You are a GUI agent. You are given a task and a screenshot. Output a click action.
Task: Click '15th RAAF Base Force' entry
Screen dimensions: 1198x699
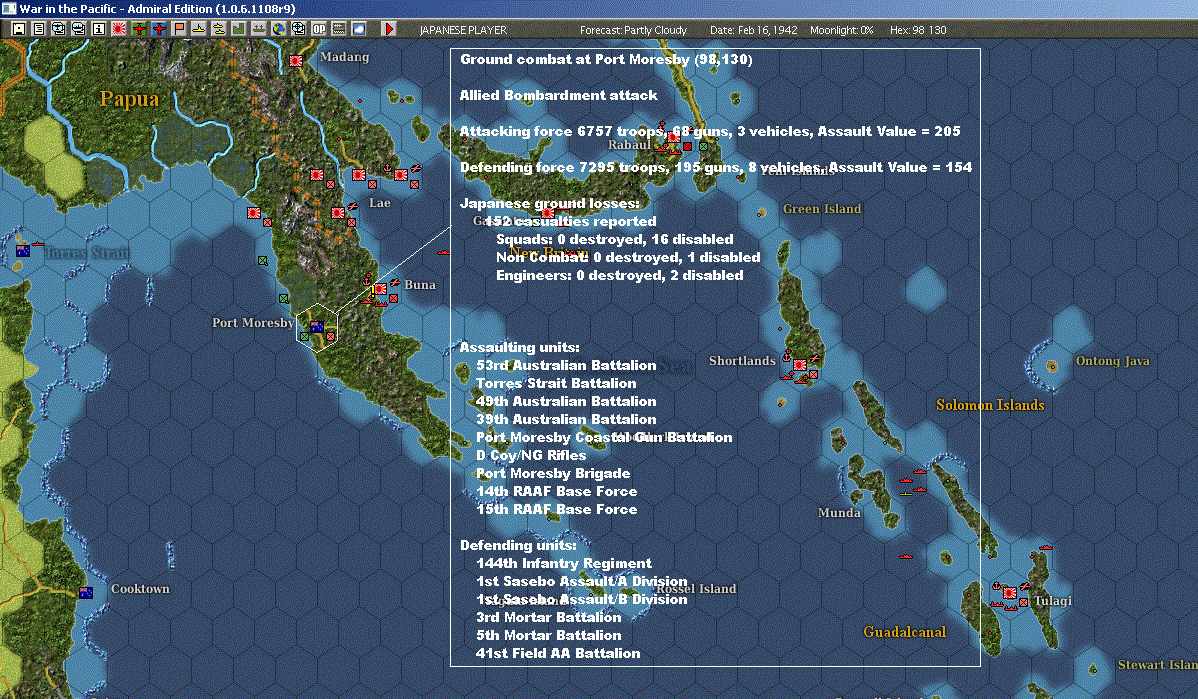click(x=556, y=510)
